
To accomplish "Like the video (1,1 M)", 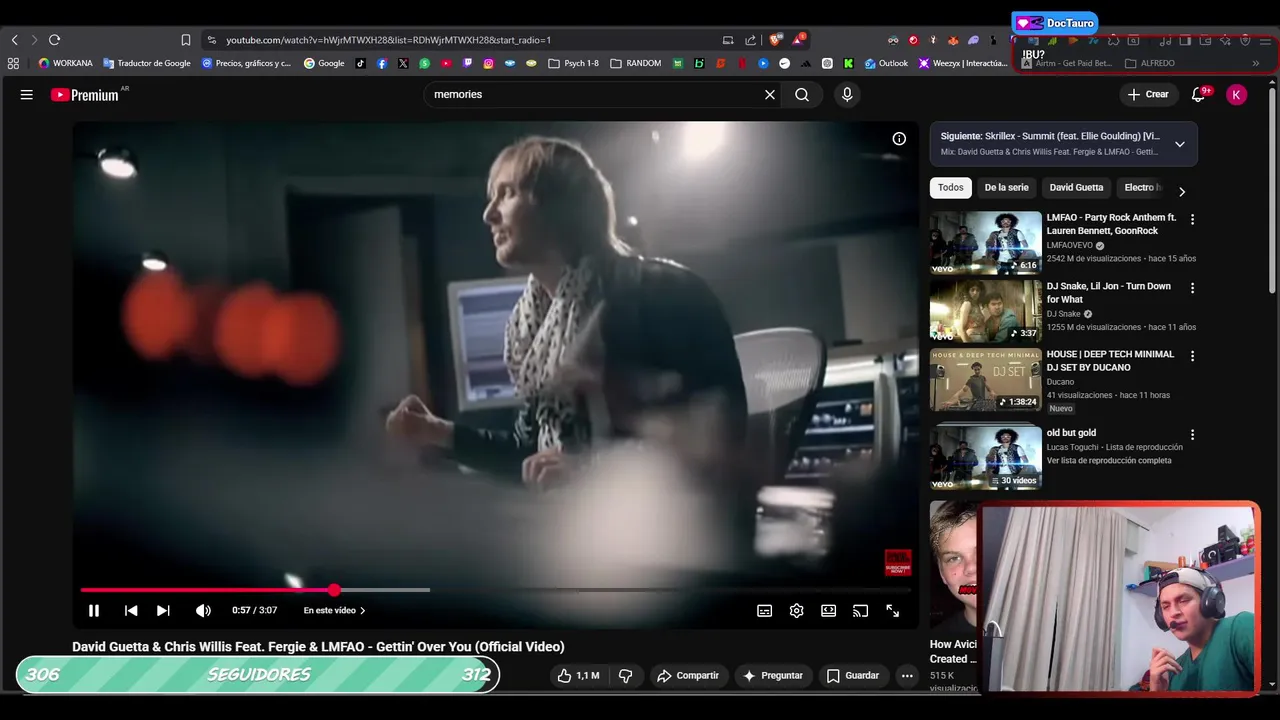I will click(579, 676).
